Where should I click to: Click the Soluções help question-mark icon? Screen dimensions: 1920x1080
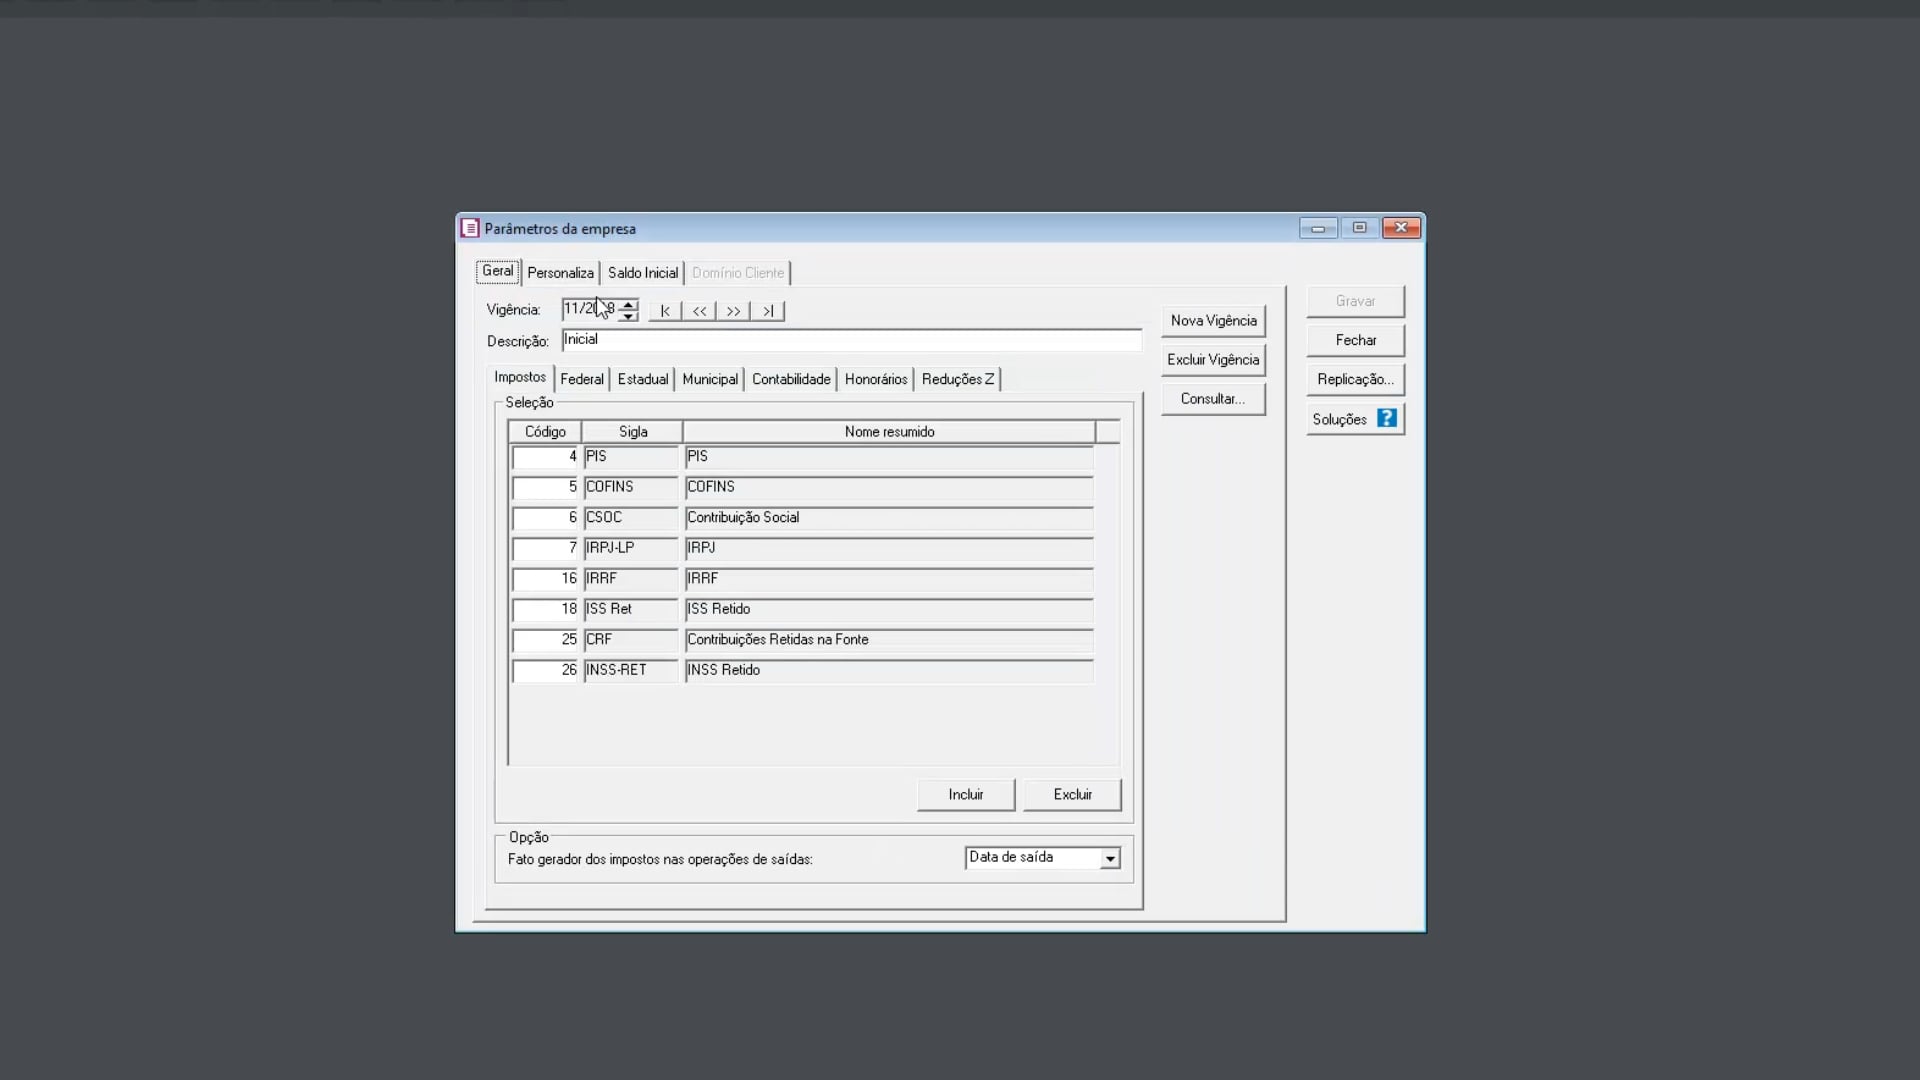1386,419
